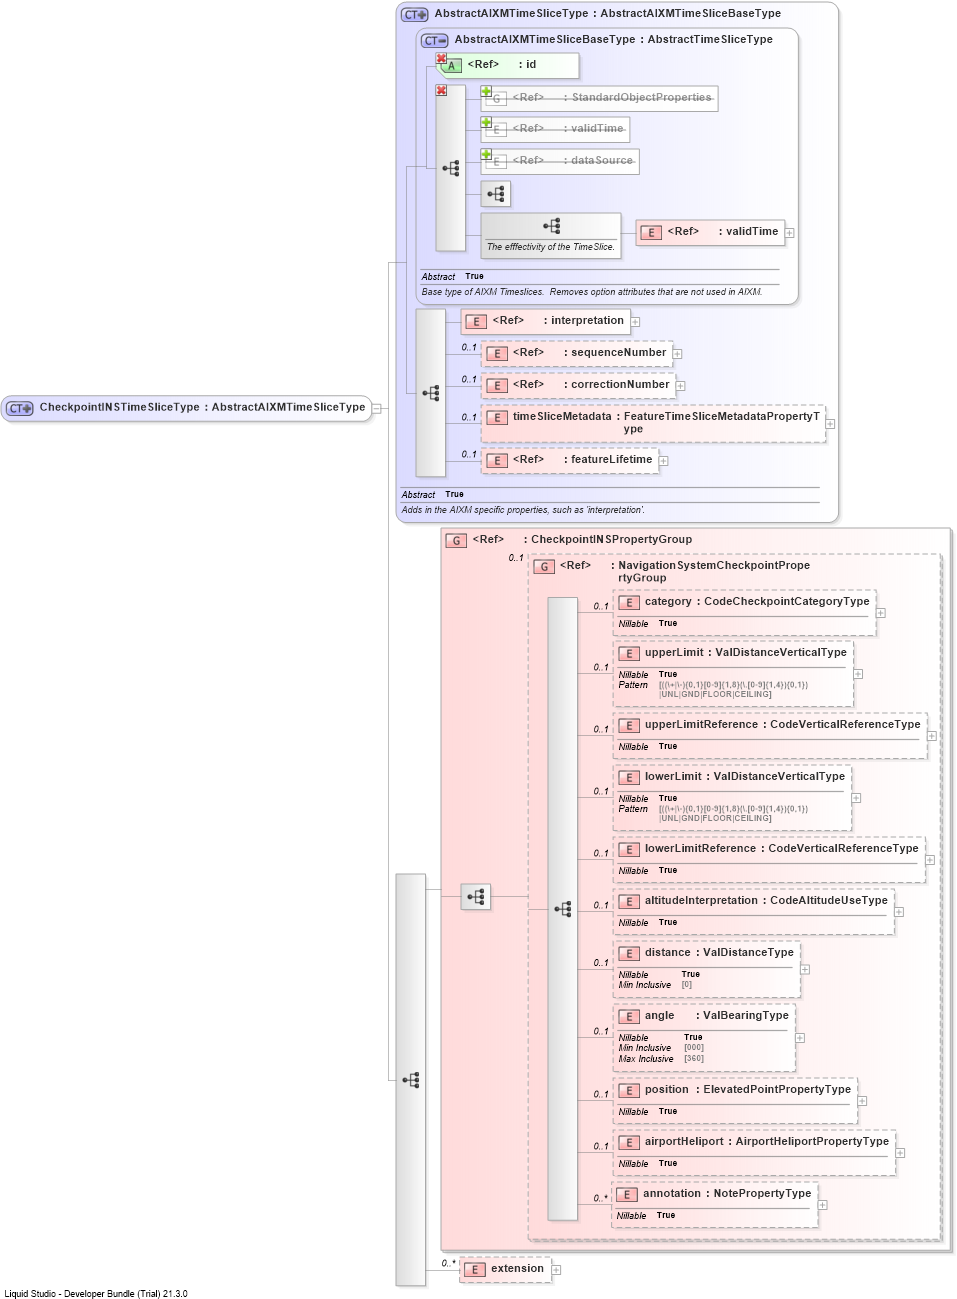Screen dimensions: 957x1299
Task: Expand the upperLimitReference element
Action: (x=932, y=736)
